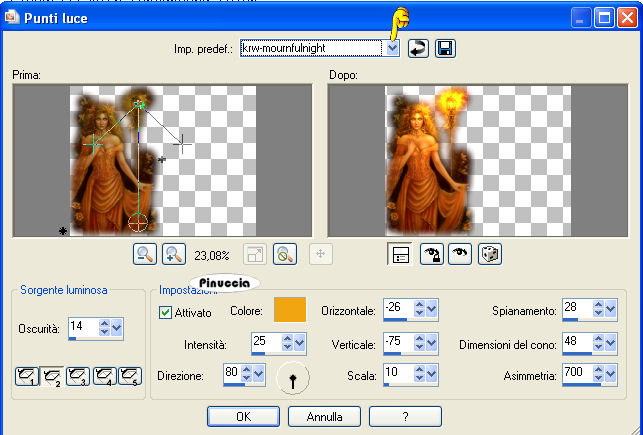
Task: Open Verticale slider dropdown arrow
Action: point(431,342)
